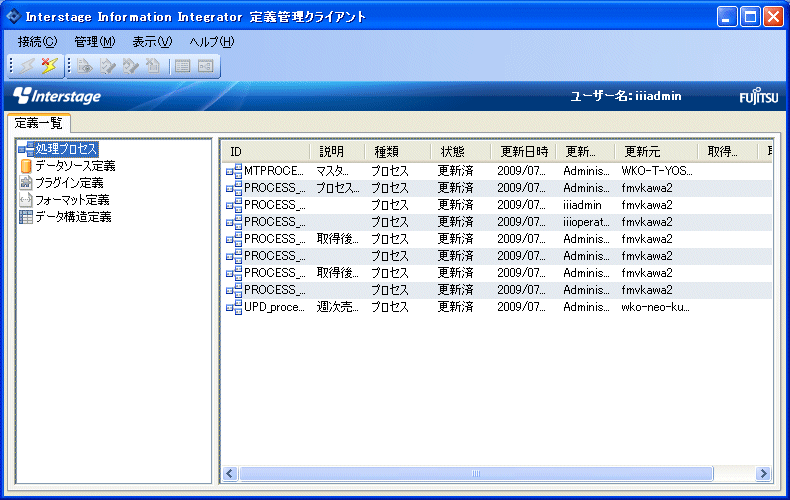Click the application icon in the title bar
The image size is (790, 500).
13,16
